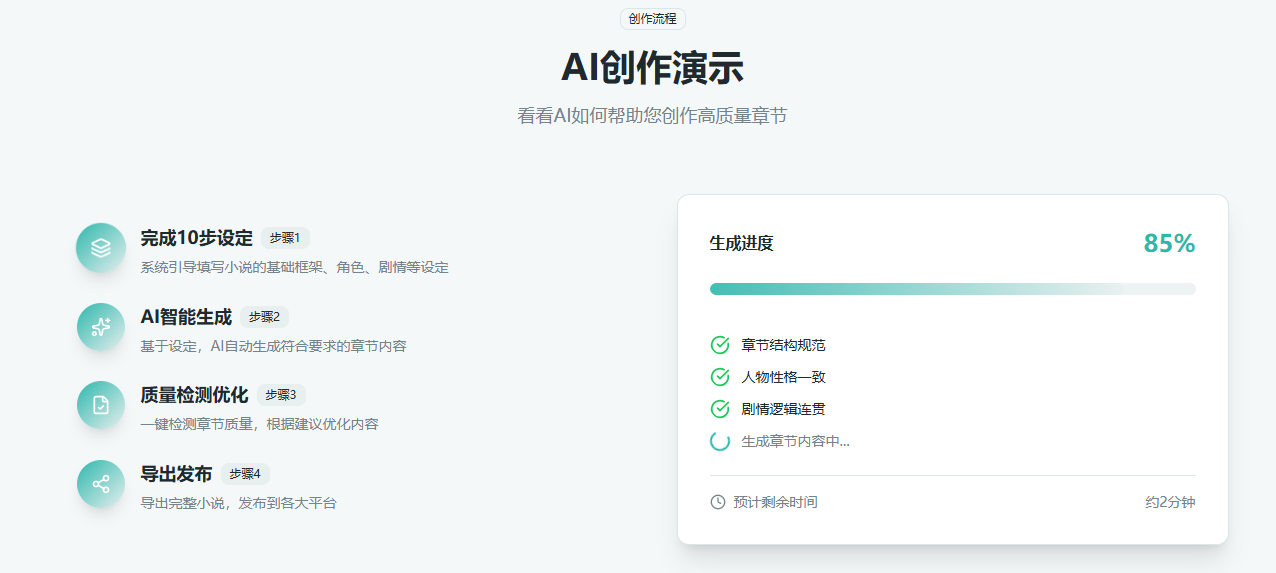Select the 导出发布 heading

pyautogui.click(x=177, y=474)
